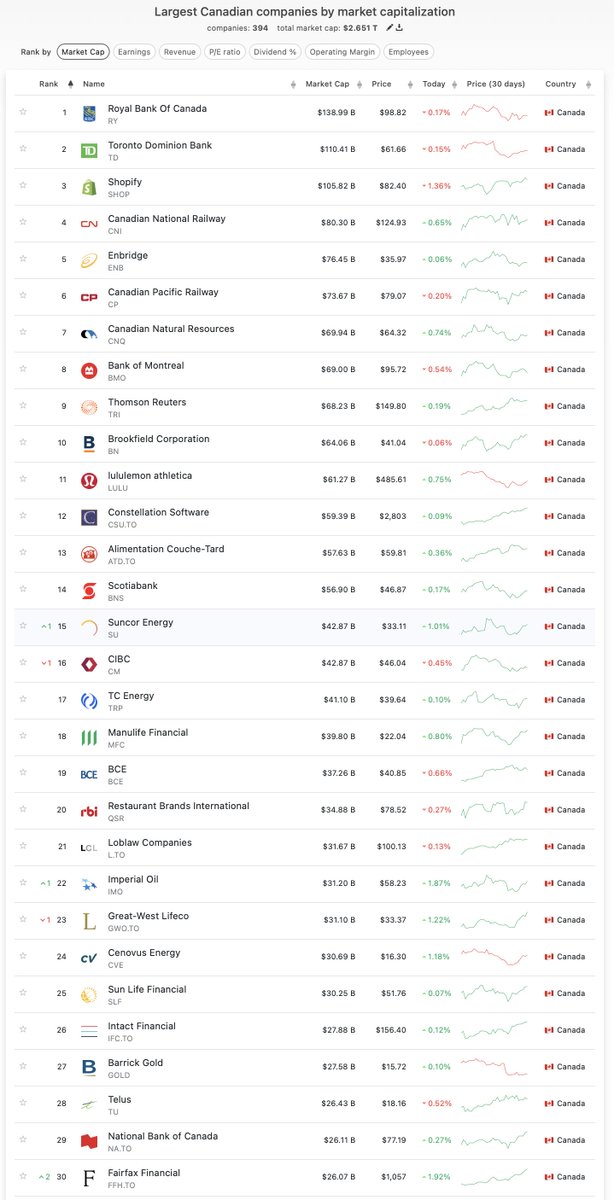
Task: Open the Imperial Oil company link
Action: (133, 879)
